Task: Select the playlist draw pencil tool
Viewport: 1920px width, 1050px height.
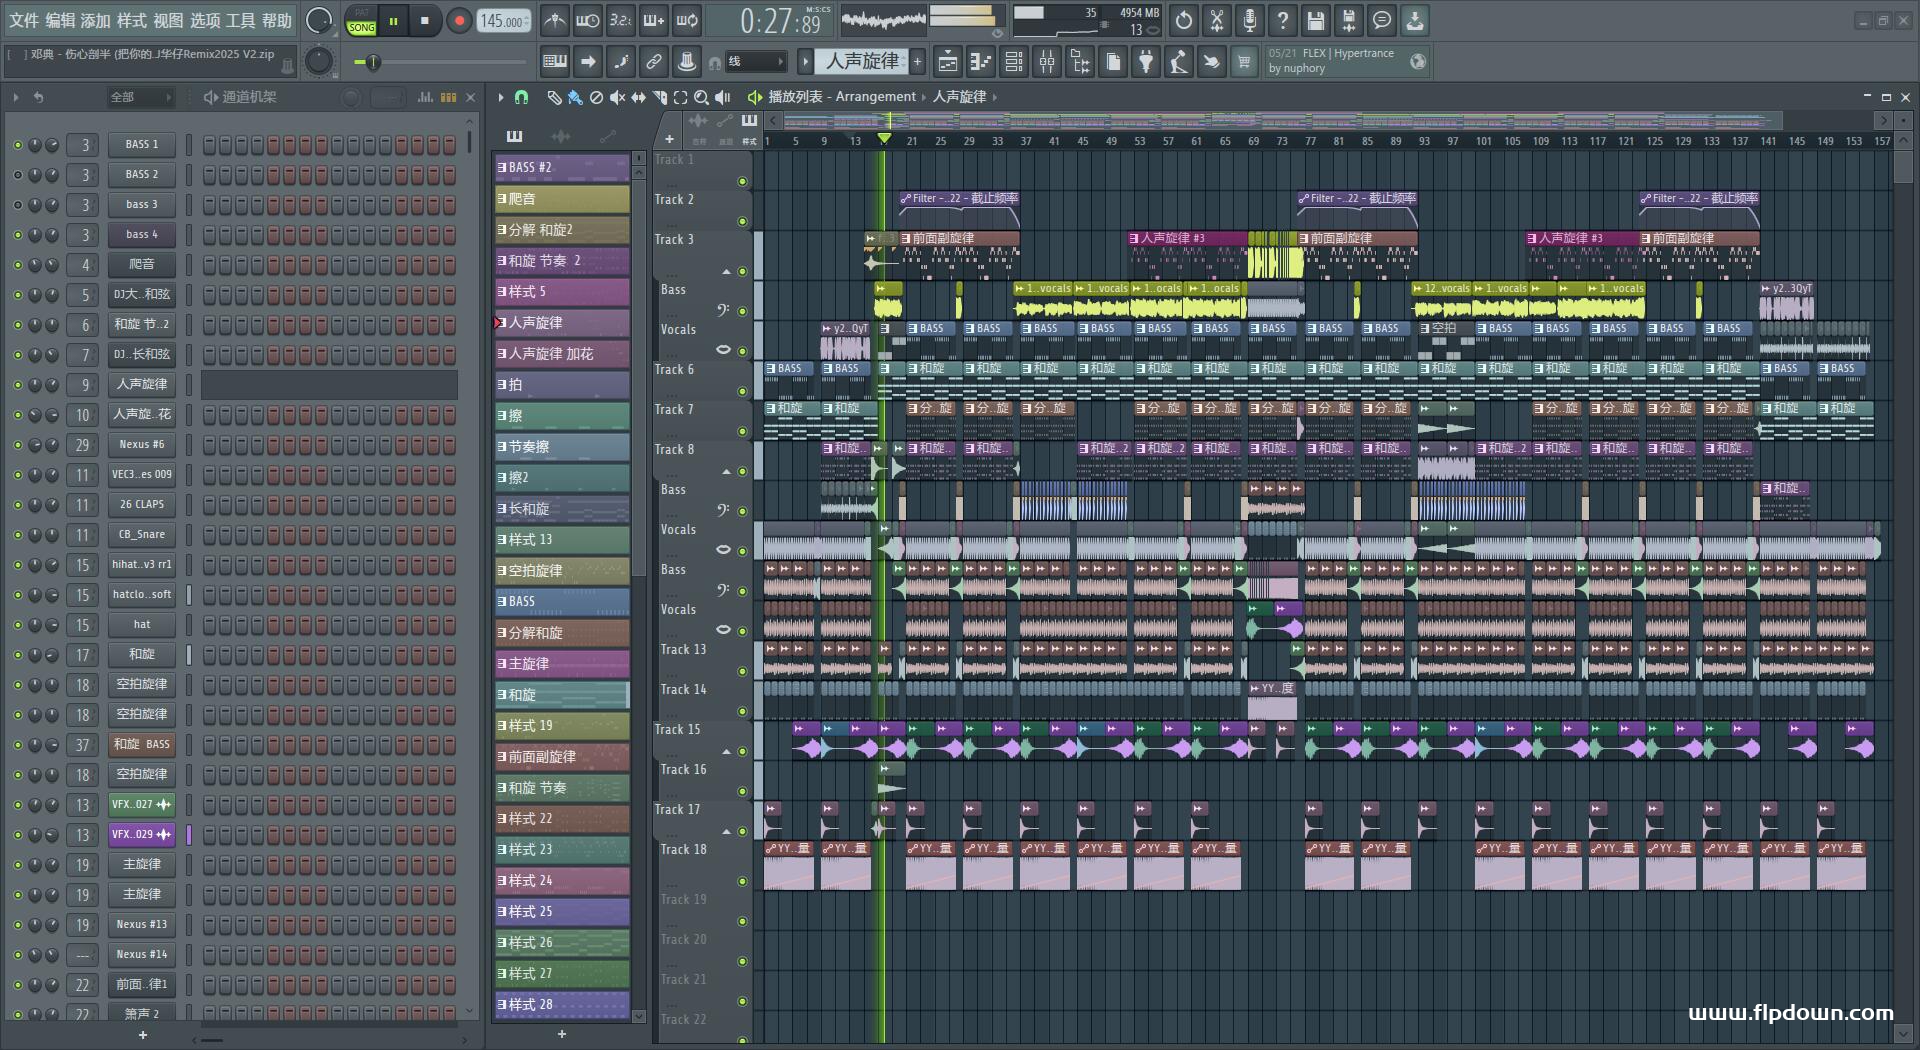Action: coord(554,97)
